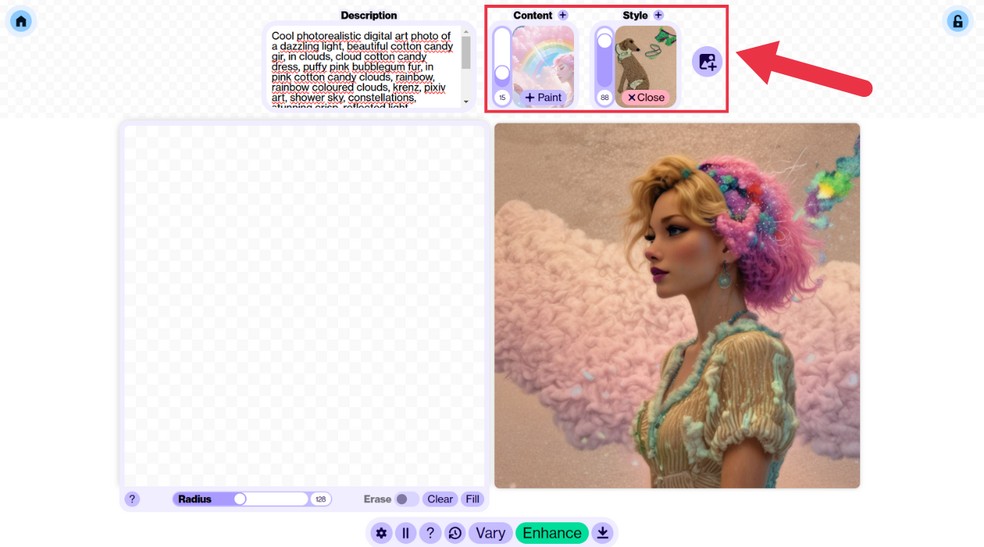Image resolution: width=984 pixels, height=547 pixels.
Task: Click the Description heading
Action: (x=368, y=15)
